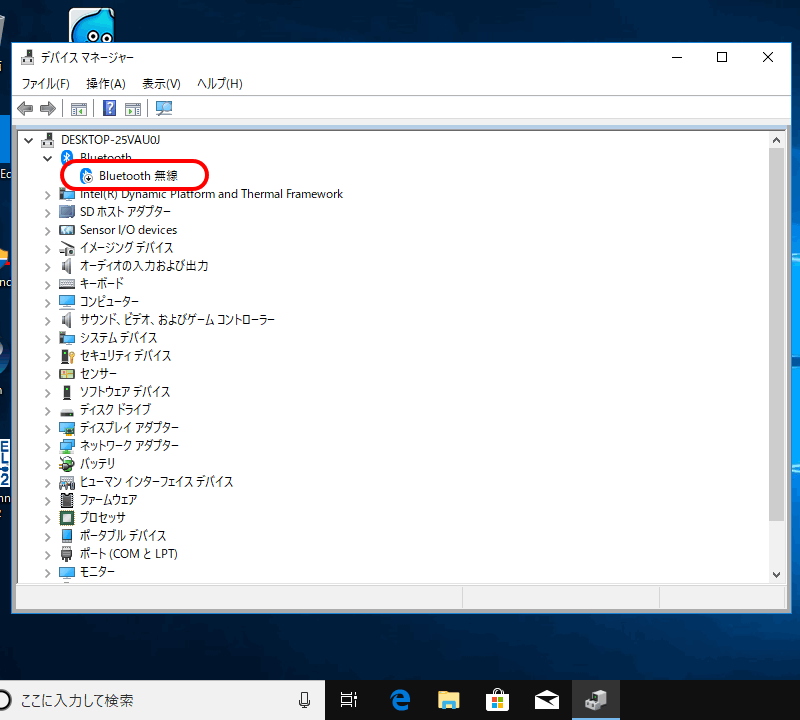Click the show/hide console tree toolbar icon

[x=79, y=108]
